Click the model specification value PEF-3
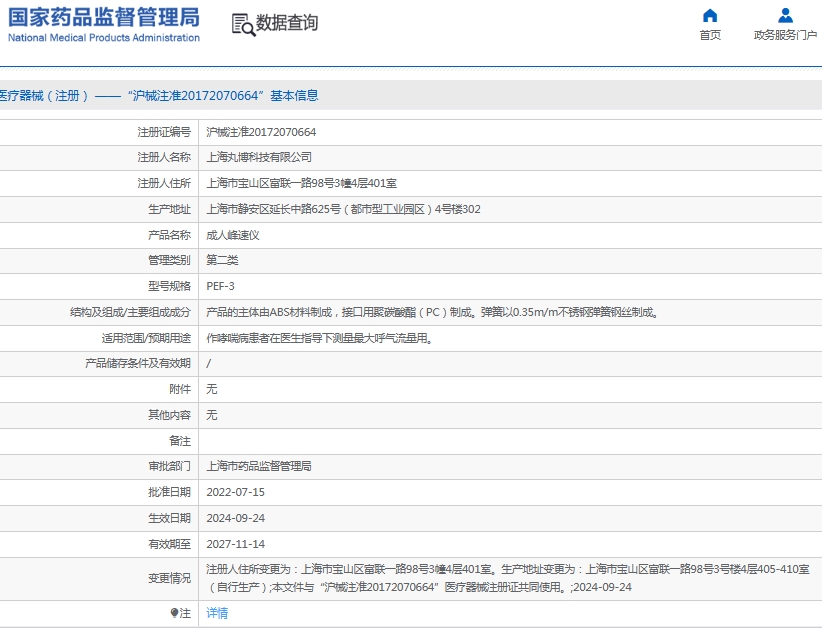This screenshot has width=822, height=633. coord(220,286)
